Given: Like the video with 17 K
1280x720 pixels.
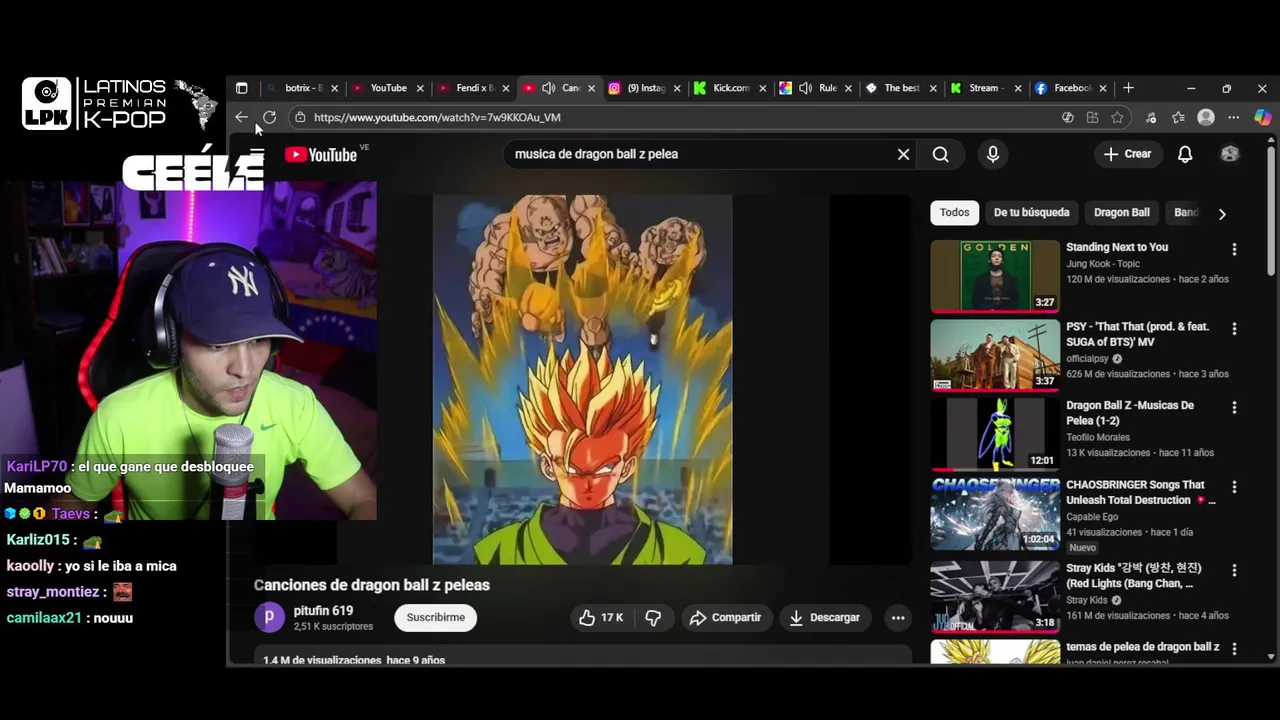Looking at the screenshot, I should click(601, 617).
